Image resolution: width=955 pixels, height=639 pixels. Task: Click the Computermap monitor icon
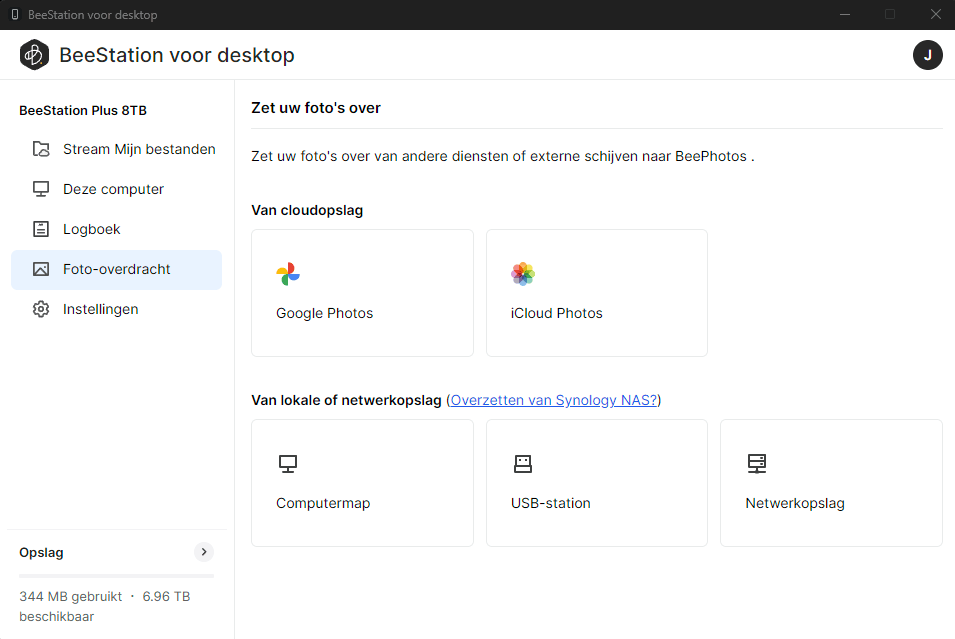287,464
